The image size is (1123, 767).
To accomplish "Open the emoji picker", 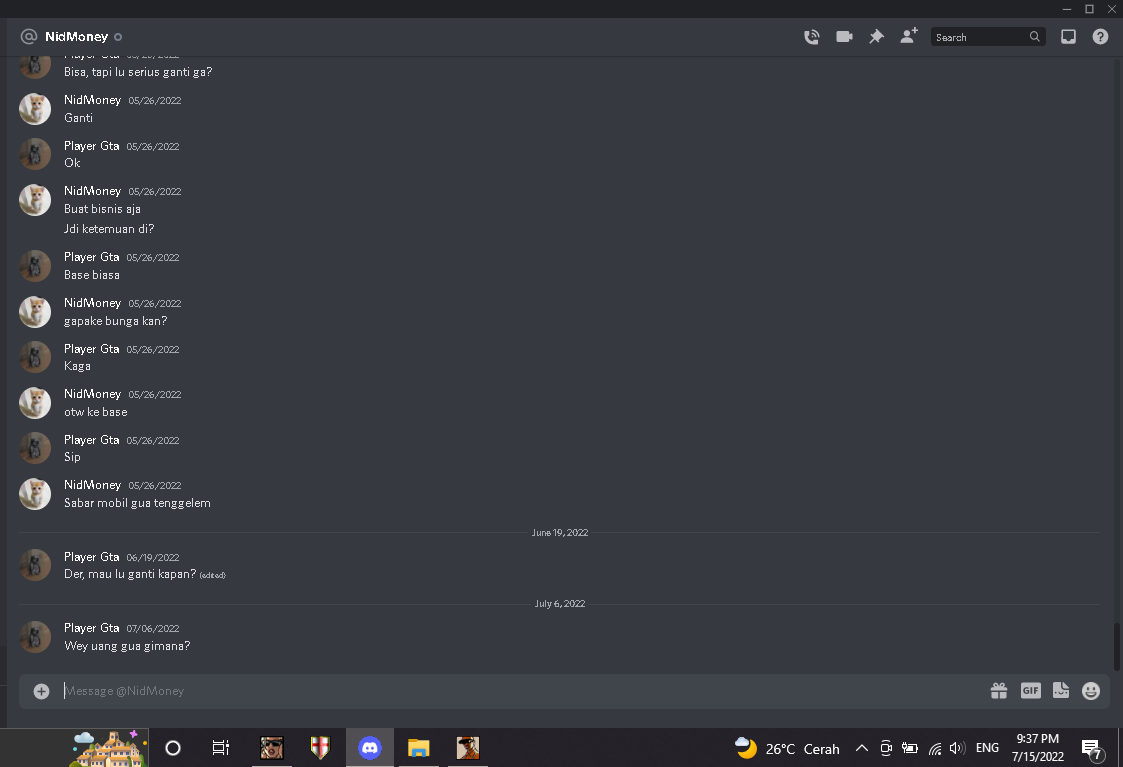I will pyautogui.click(x=1091, y=690).
